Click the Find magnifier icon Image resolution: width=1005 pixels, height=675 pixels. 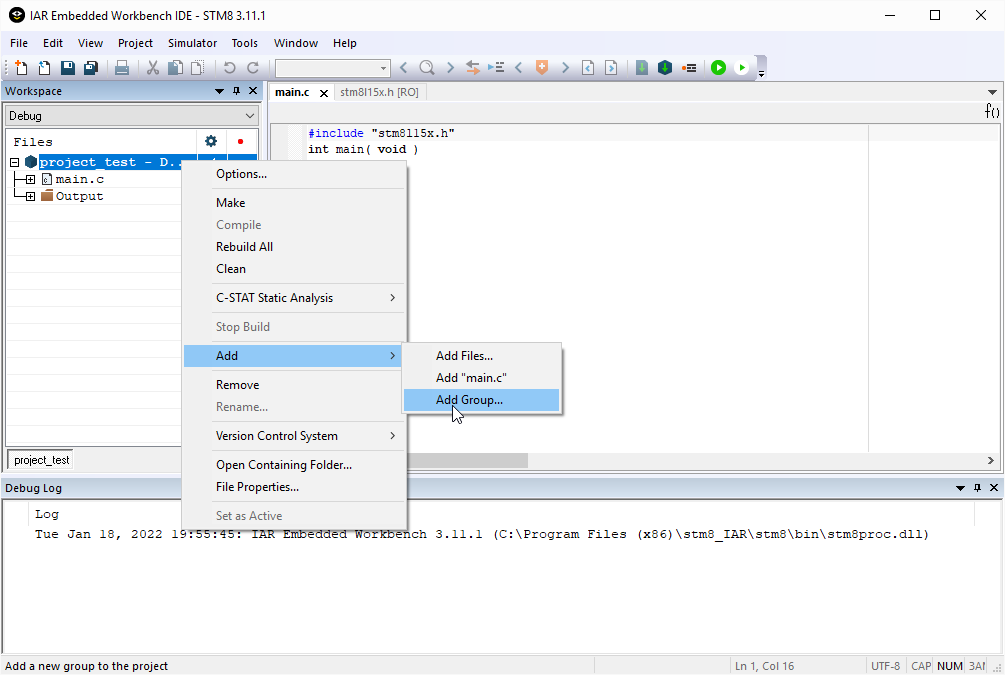(427, 67)
